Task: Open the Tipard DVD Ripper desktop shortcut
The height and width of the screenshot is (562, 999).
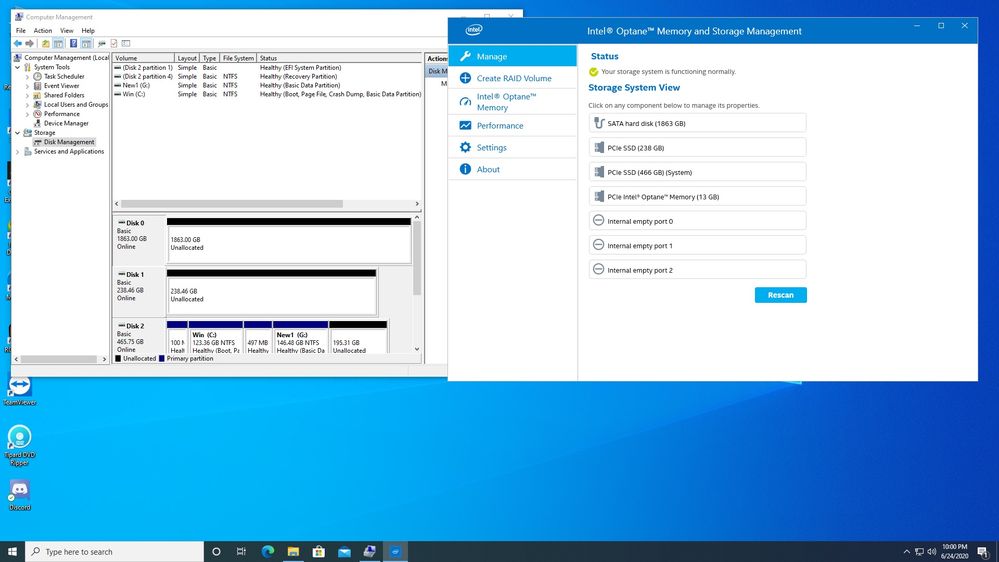Action: (x=20, y=445)
